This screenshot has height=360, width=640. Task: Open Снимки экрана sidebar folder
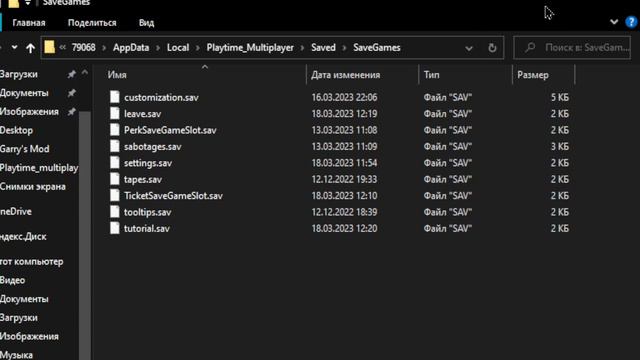pyautogui.click(x=33, y=187)
